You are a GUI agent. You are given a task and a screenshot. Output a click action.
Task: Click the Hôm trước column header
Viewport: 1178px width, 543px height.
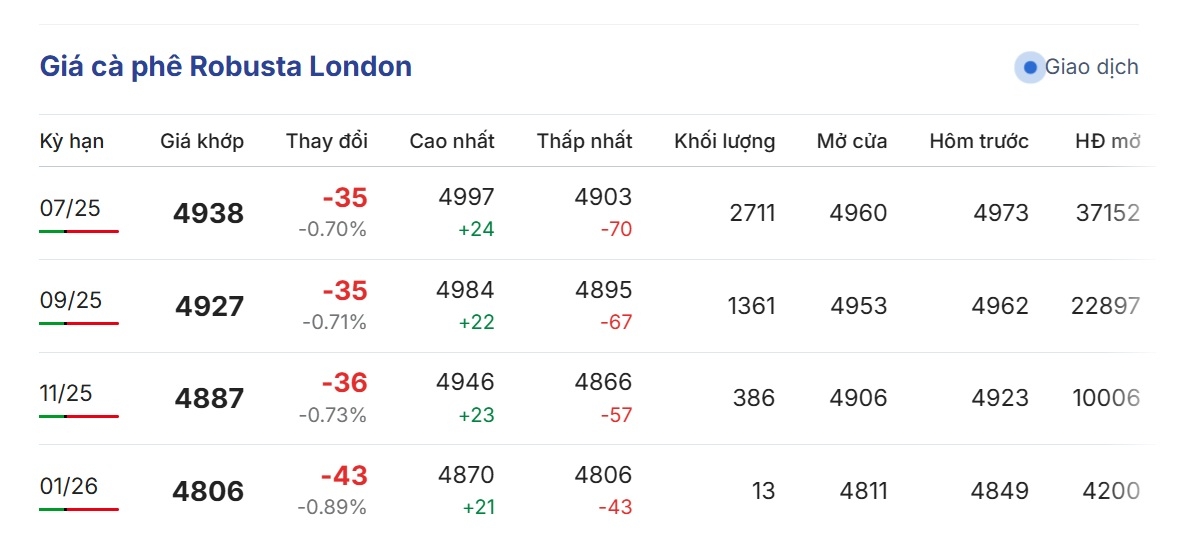coord(979,141)
